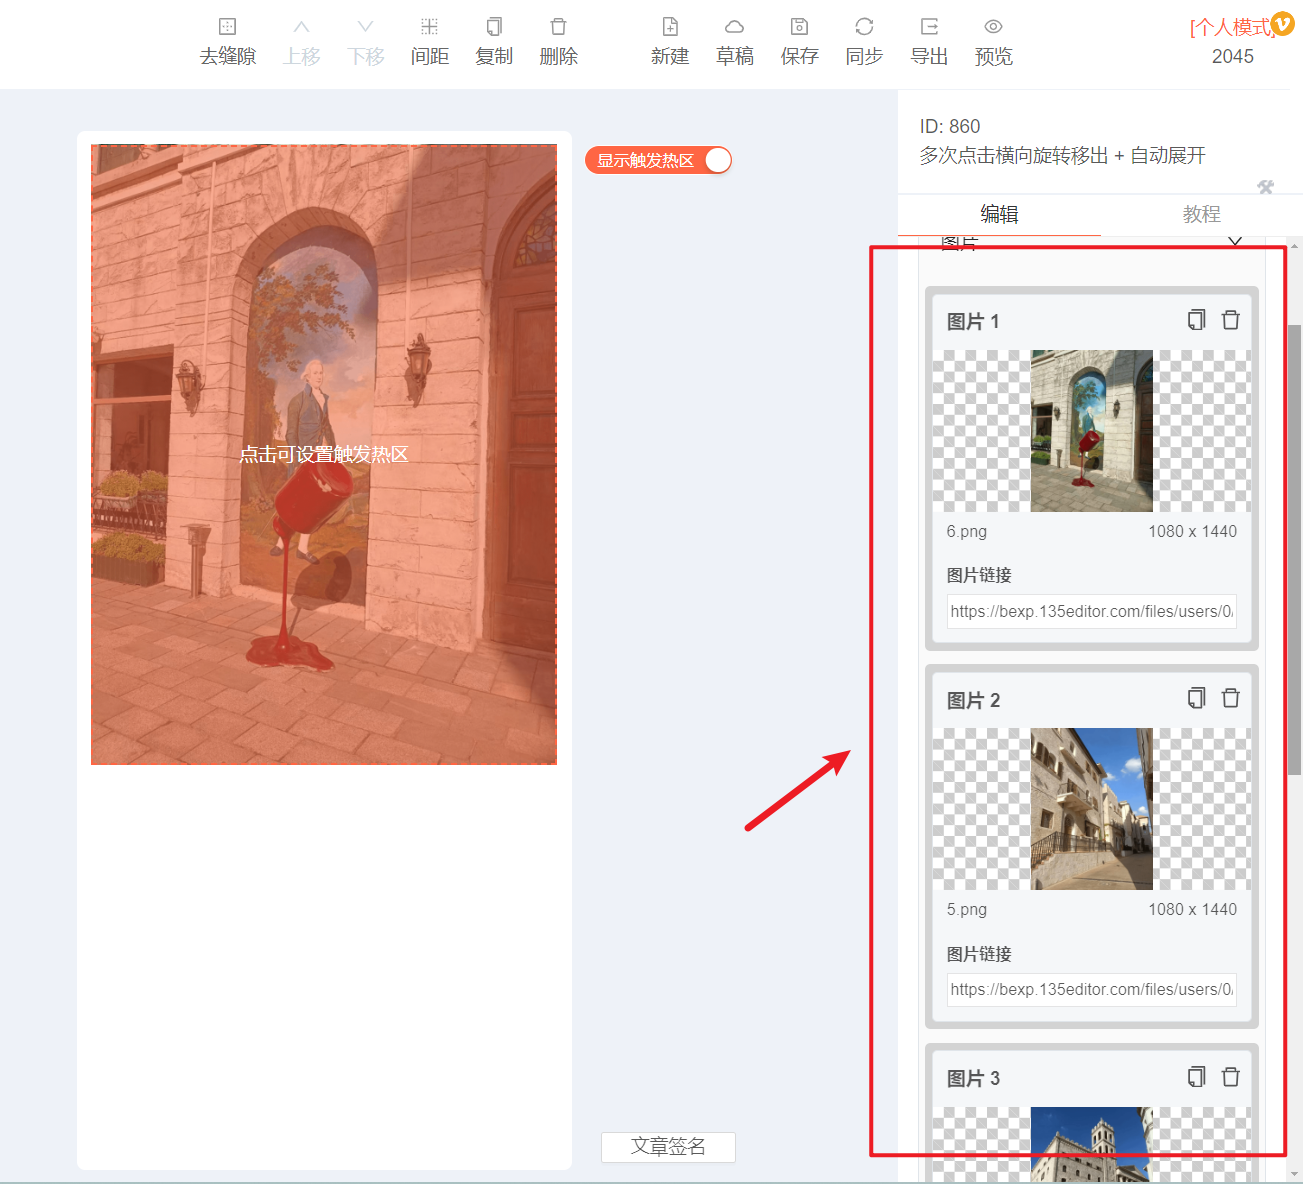Click 1080 x 1440 size in 图片 1

[1192, 531]
